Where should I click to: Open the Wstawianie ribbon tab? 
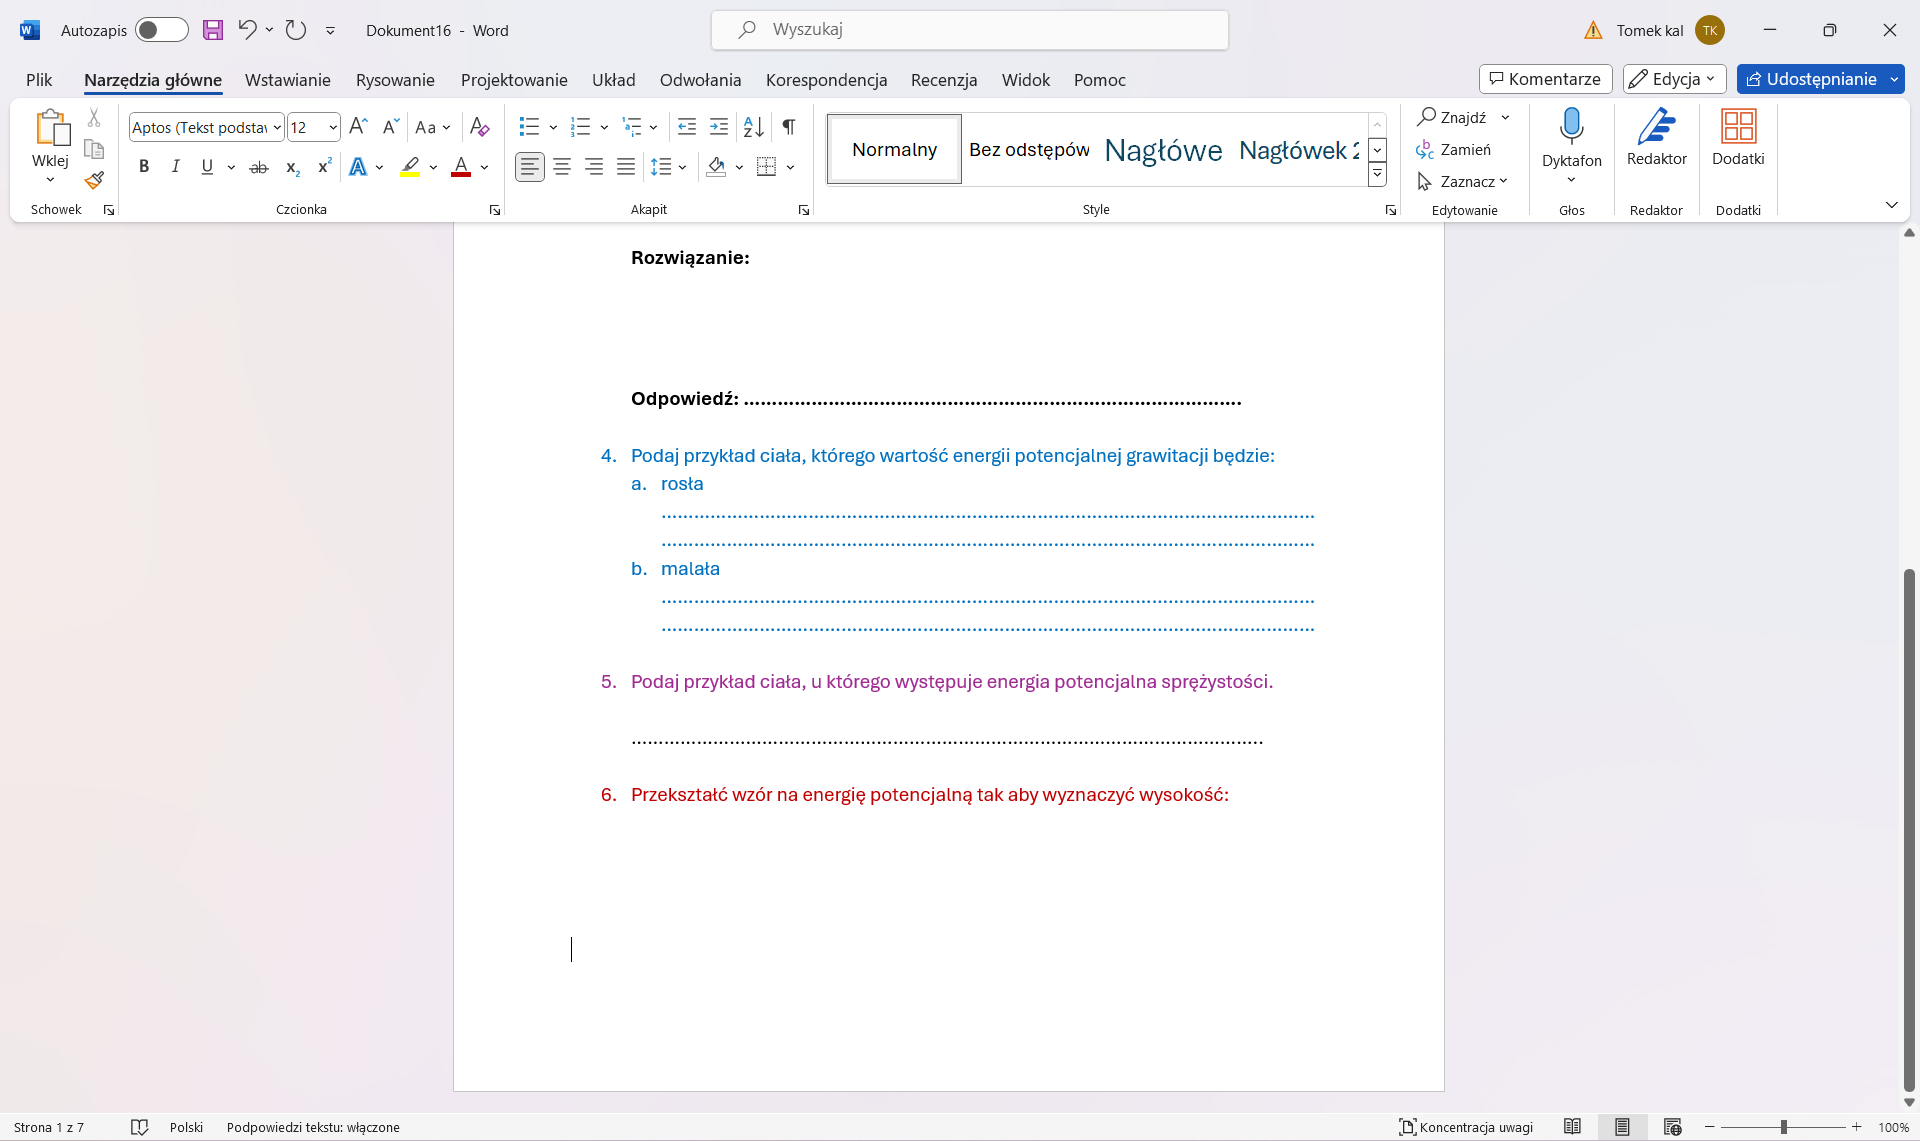click(x=287, y=80)
